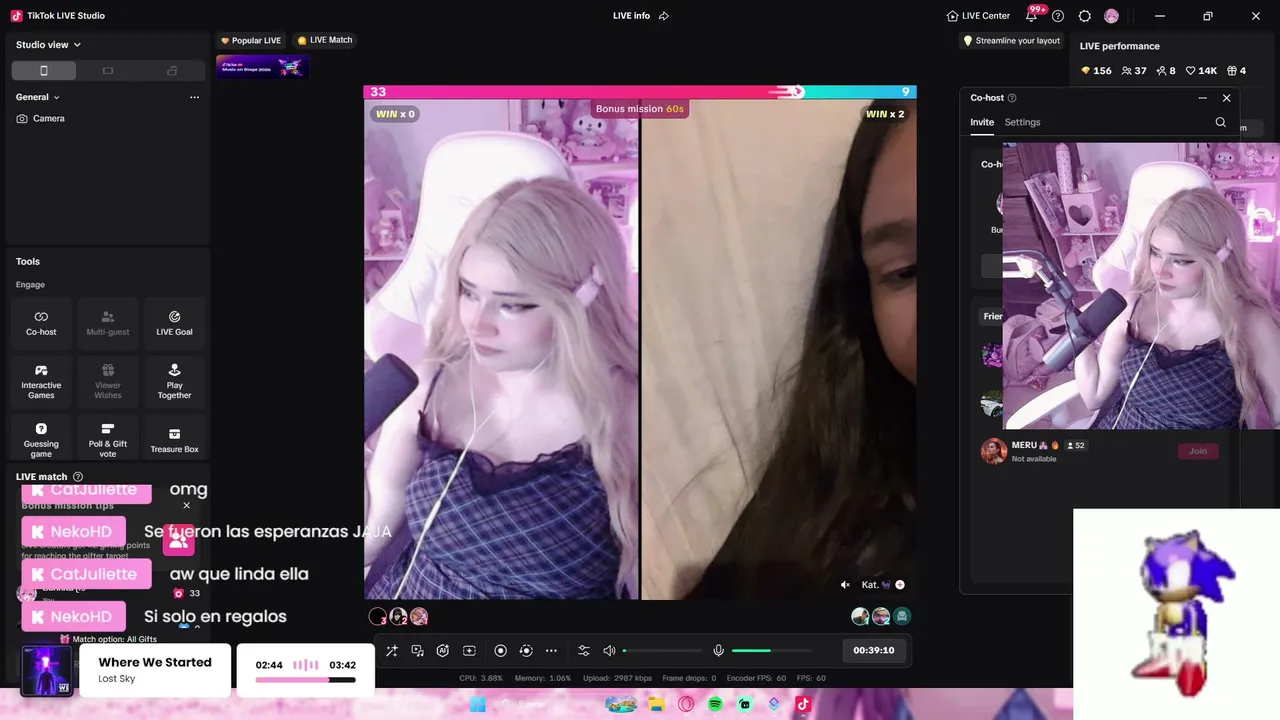Click Streamline your layout tip

1011,41
